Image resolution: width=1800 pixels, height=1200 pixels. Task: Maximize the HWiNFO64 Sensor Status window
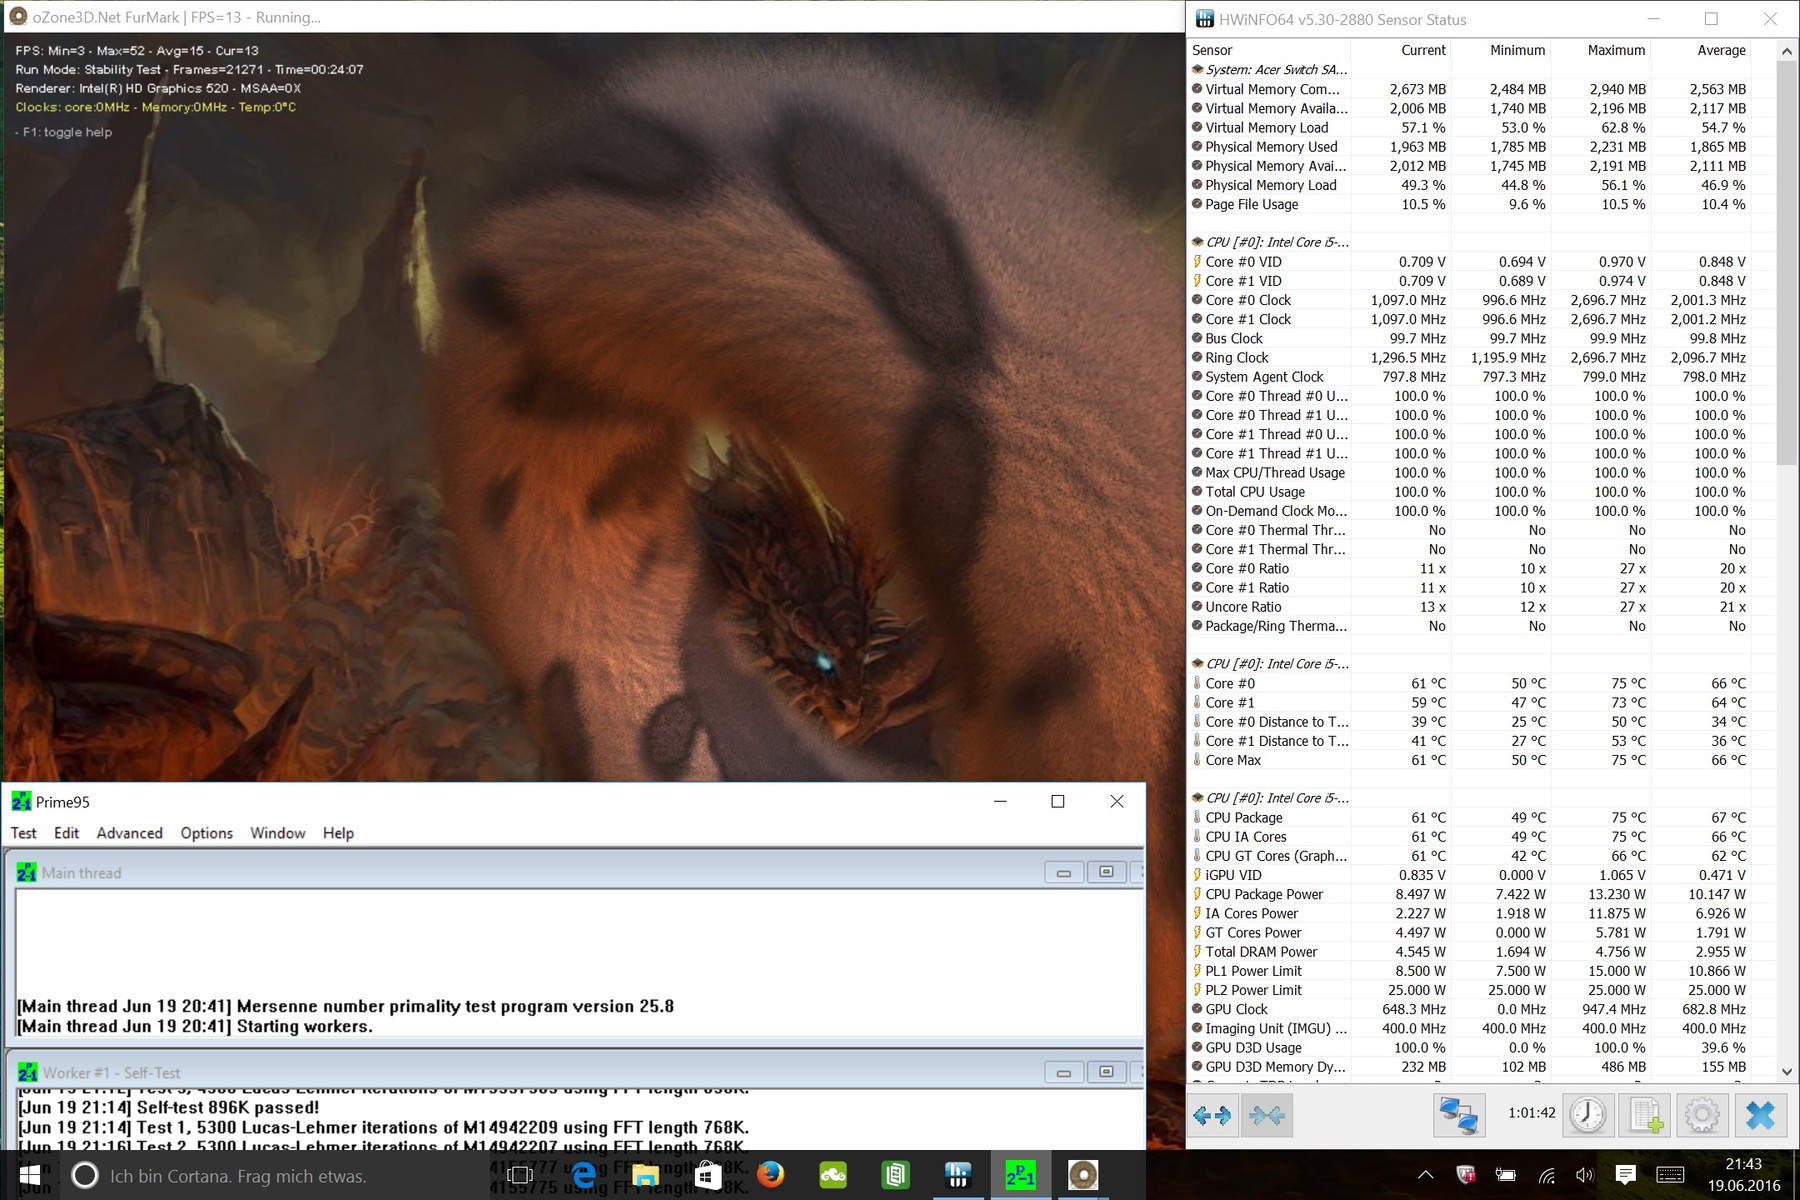pos(1711,19)
